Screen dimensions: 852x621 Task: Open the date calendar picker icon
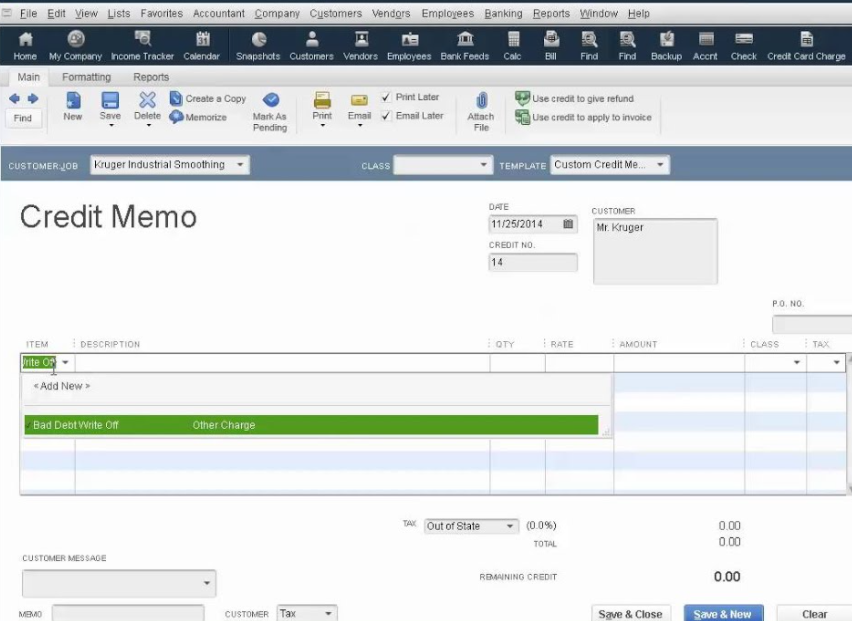click(568, 224)
